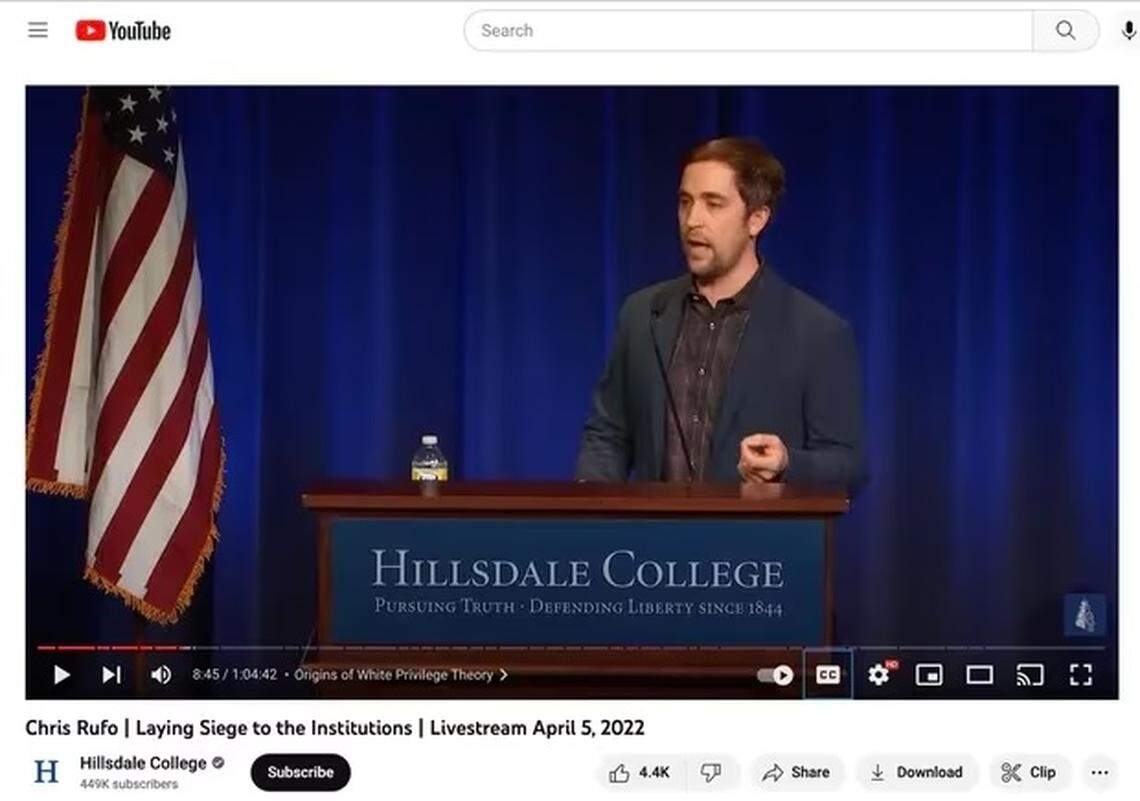Subscribe to Hillsdale College

299,772
